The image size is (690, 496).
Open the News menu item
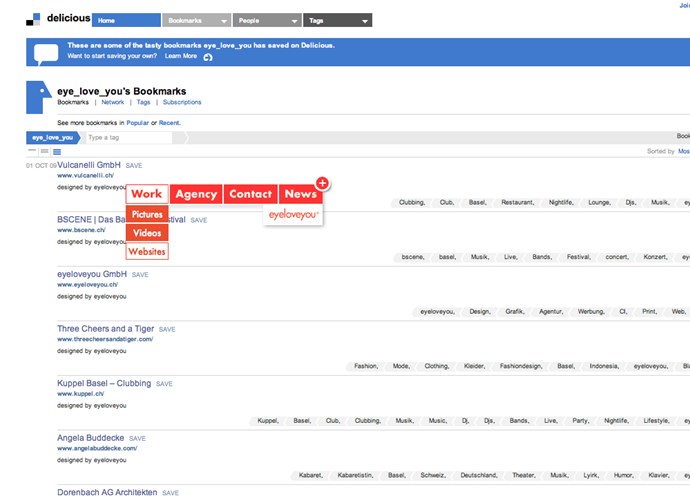301,194
